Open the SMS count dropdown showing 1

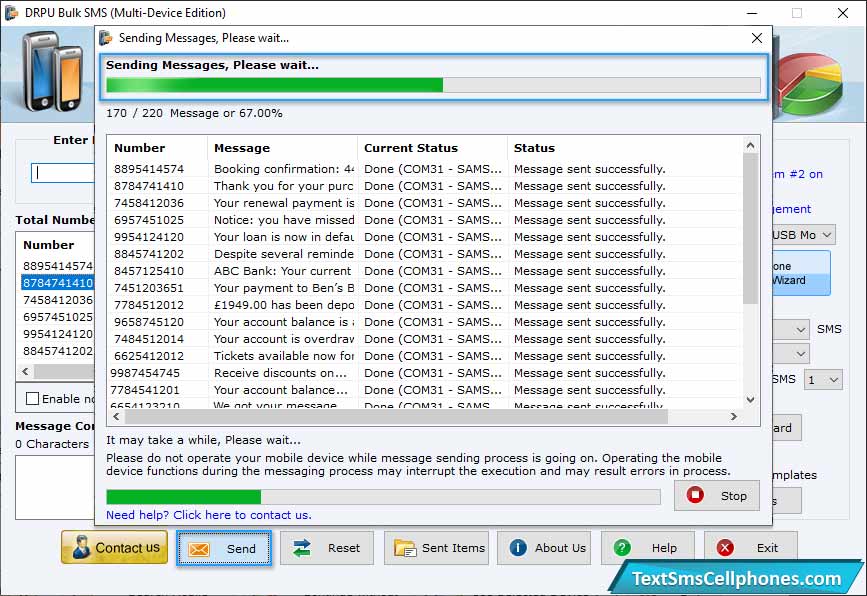pos(823,380)
